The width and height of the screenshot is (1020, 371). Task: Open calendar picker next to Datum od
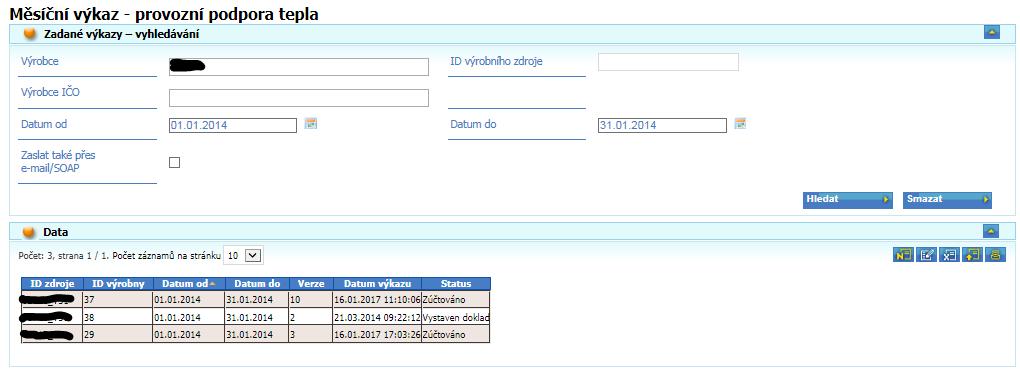[311, 124]
